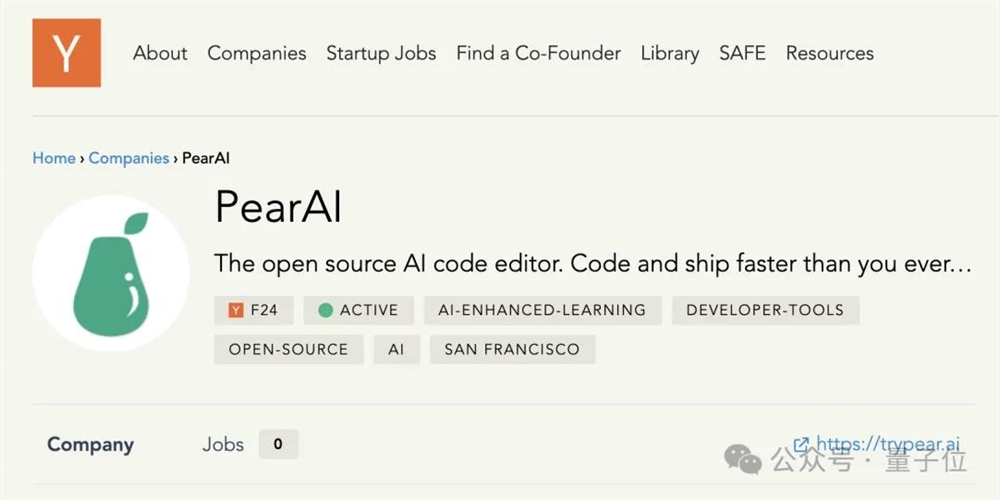Open Startup Jobs page
Image resolution: width=1000 pixels, height=500 pixels.
click(381, 53)
